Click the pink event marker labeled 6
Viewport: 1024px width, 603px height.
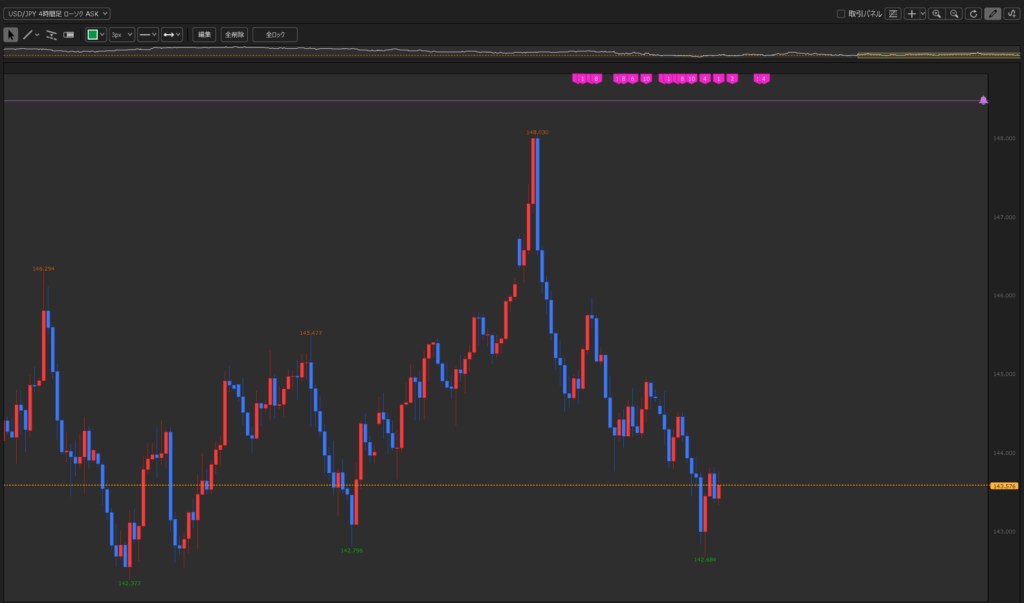tap(632, 79)
